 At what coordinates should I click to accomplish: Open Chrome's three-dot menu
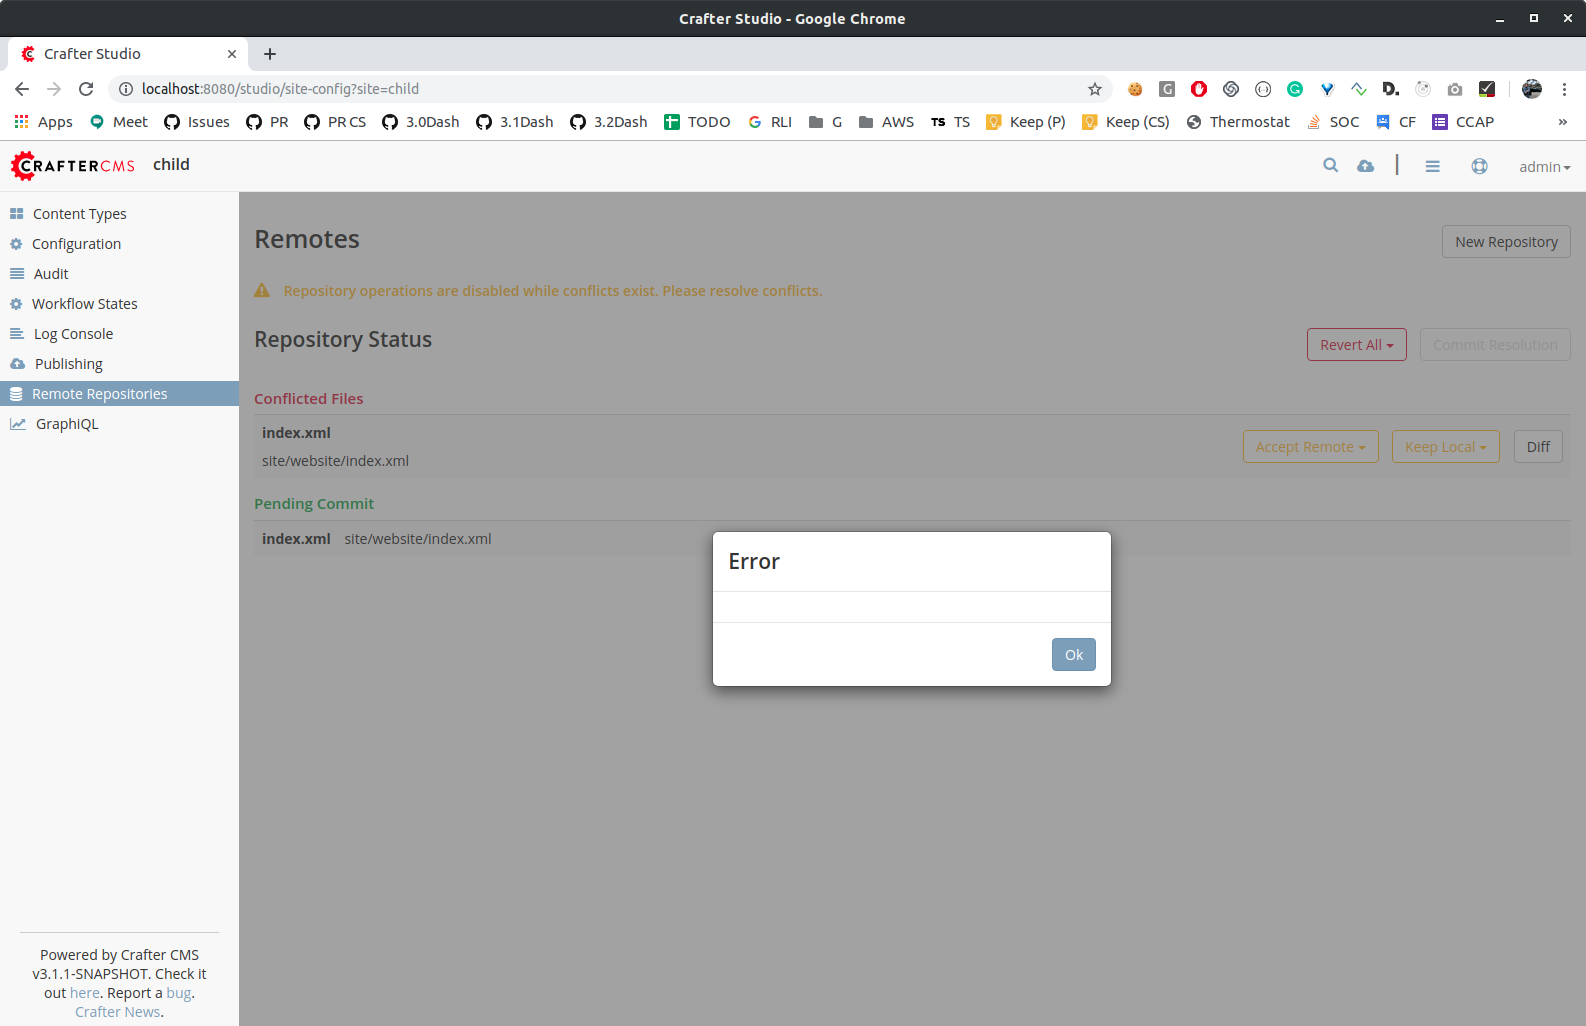(x=1564, y=89)
